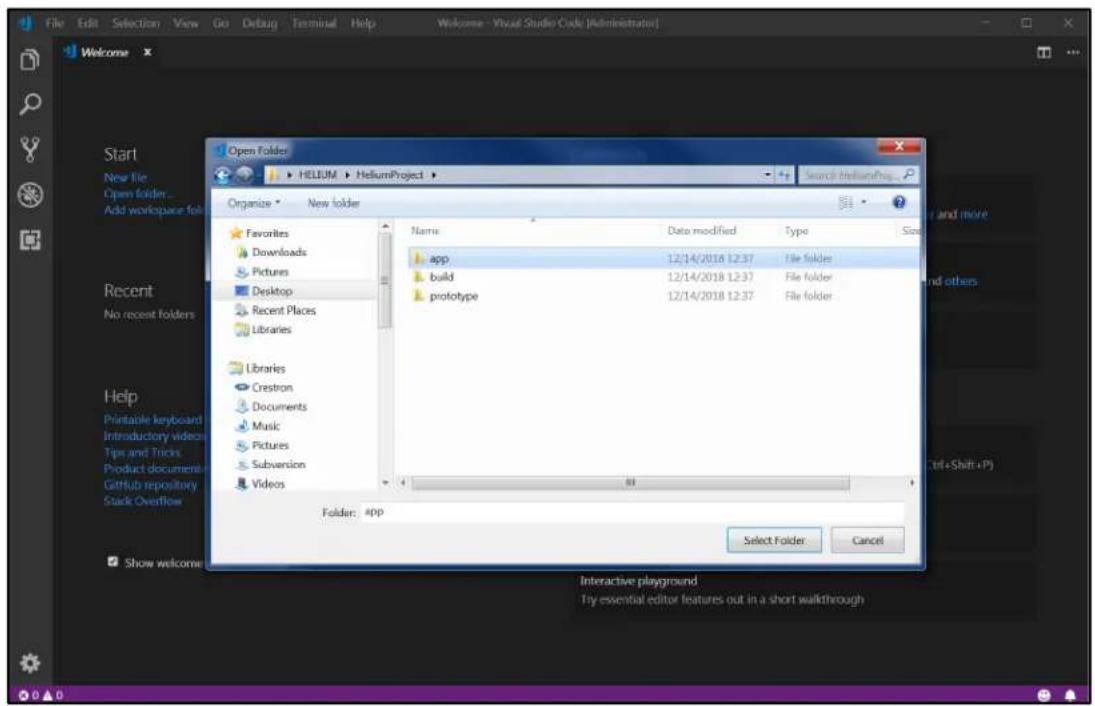
Task: Open the Go menu
Action: click(221, 23)
